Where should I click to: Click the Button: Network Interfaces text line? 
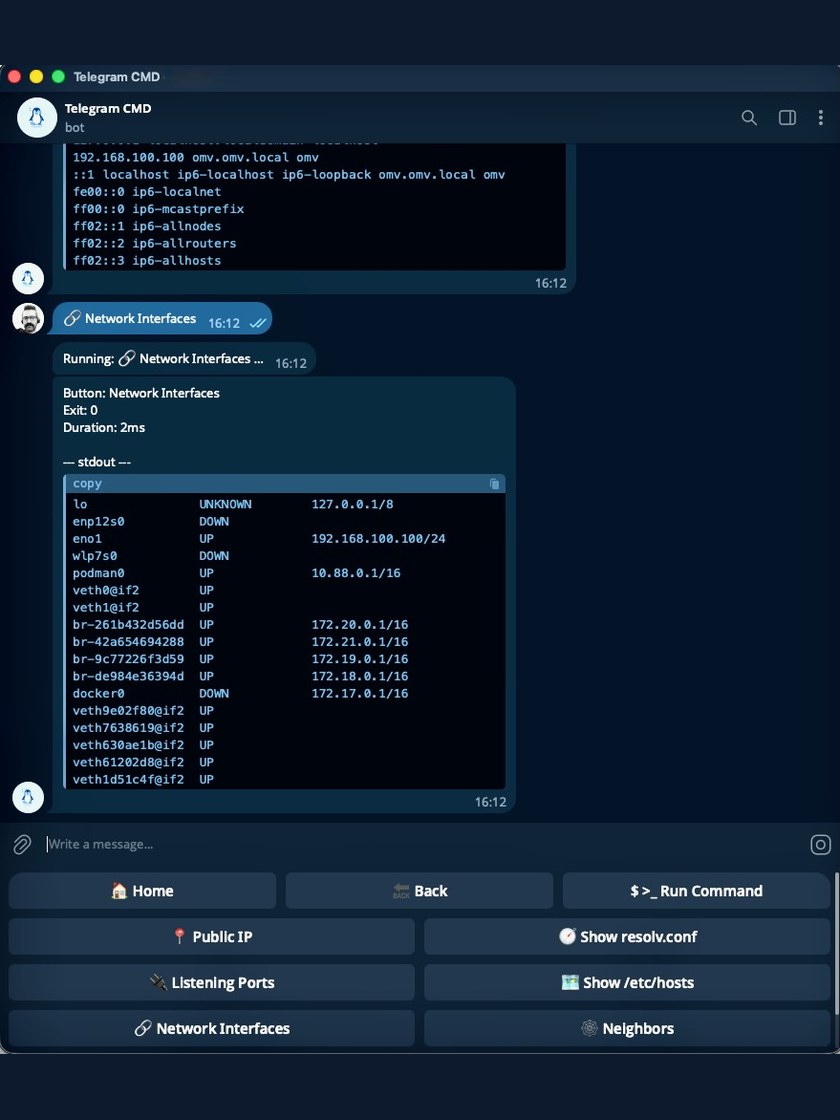coord(141,394)
